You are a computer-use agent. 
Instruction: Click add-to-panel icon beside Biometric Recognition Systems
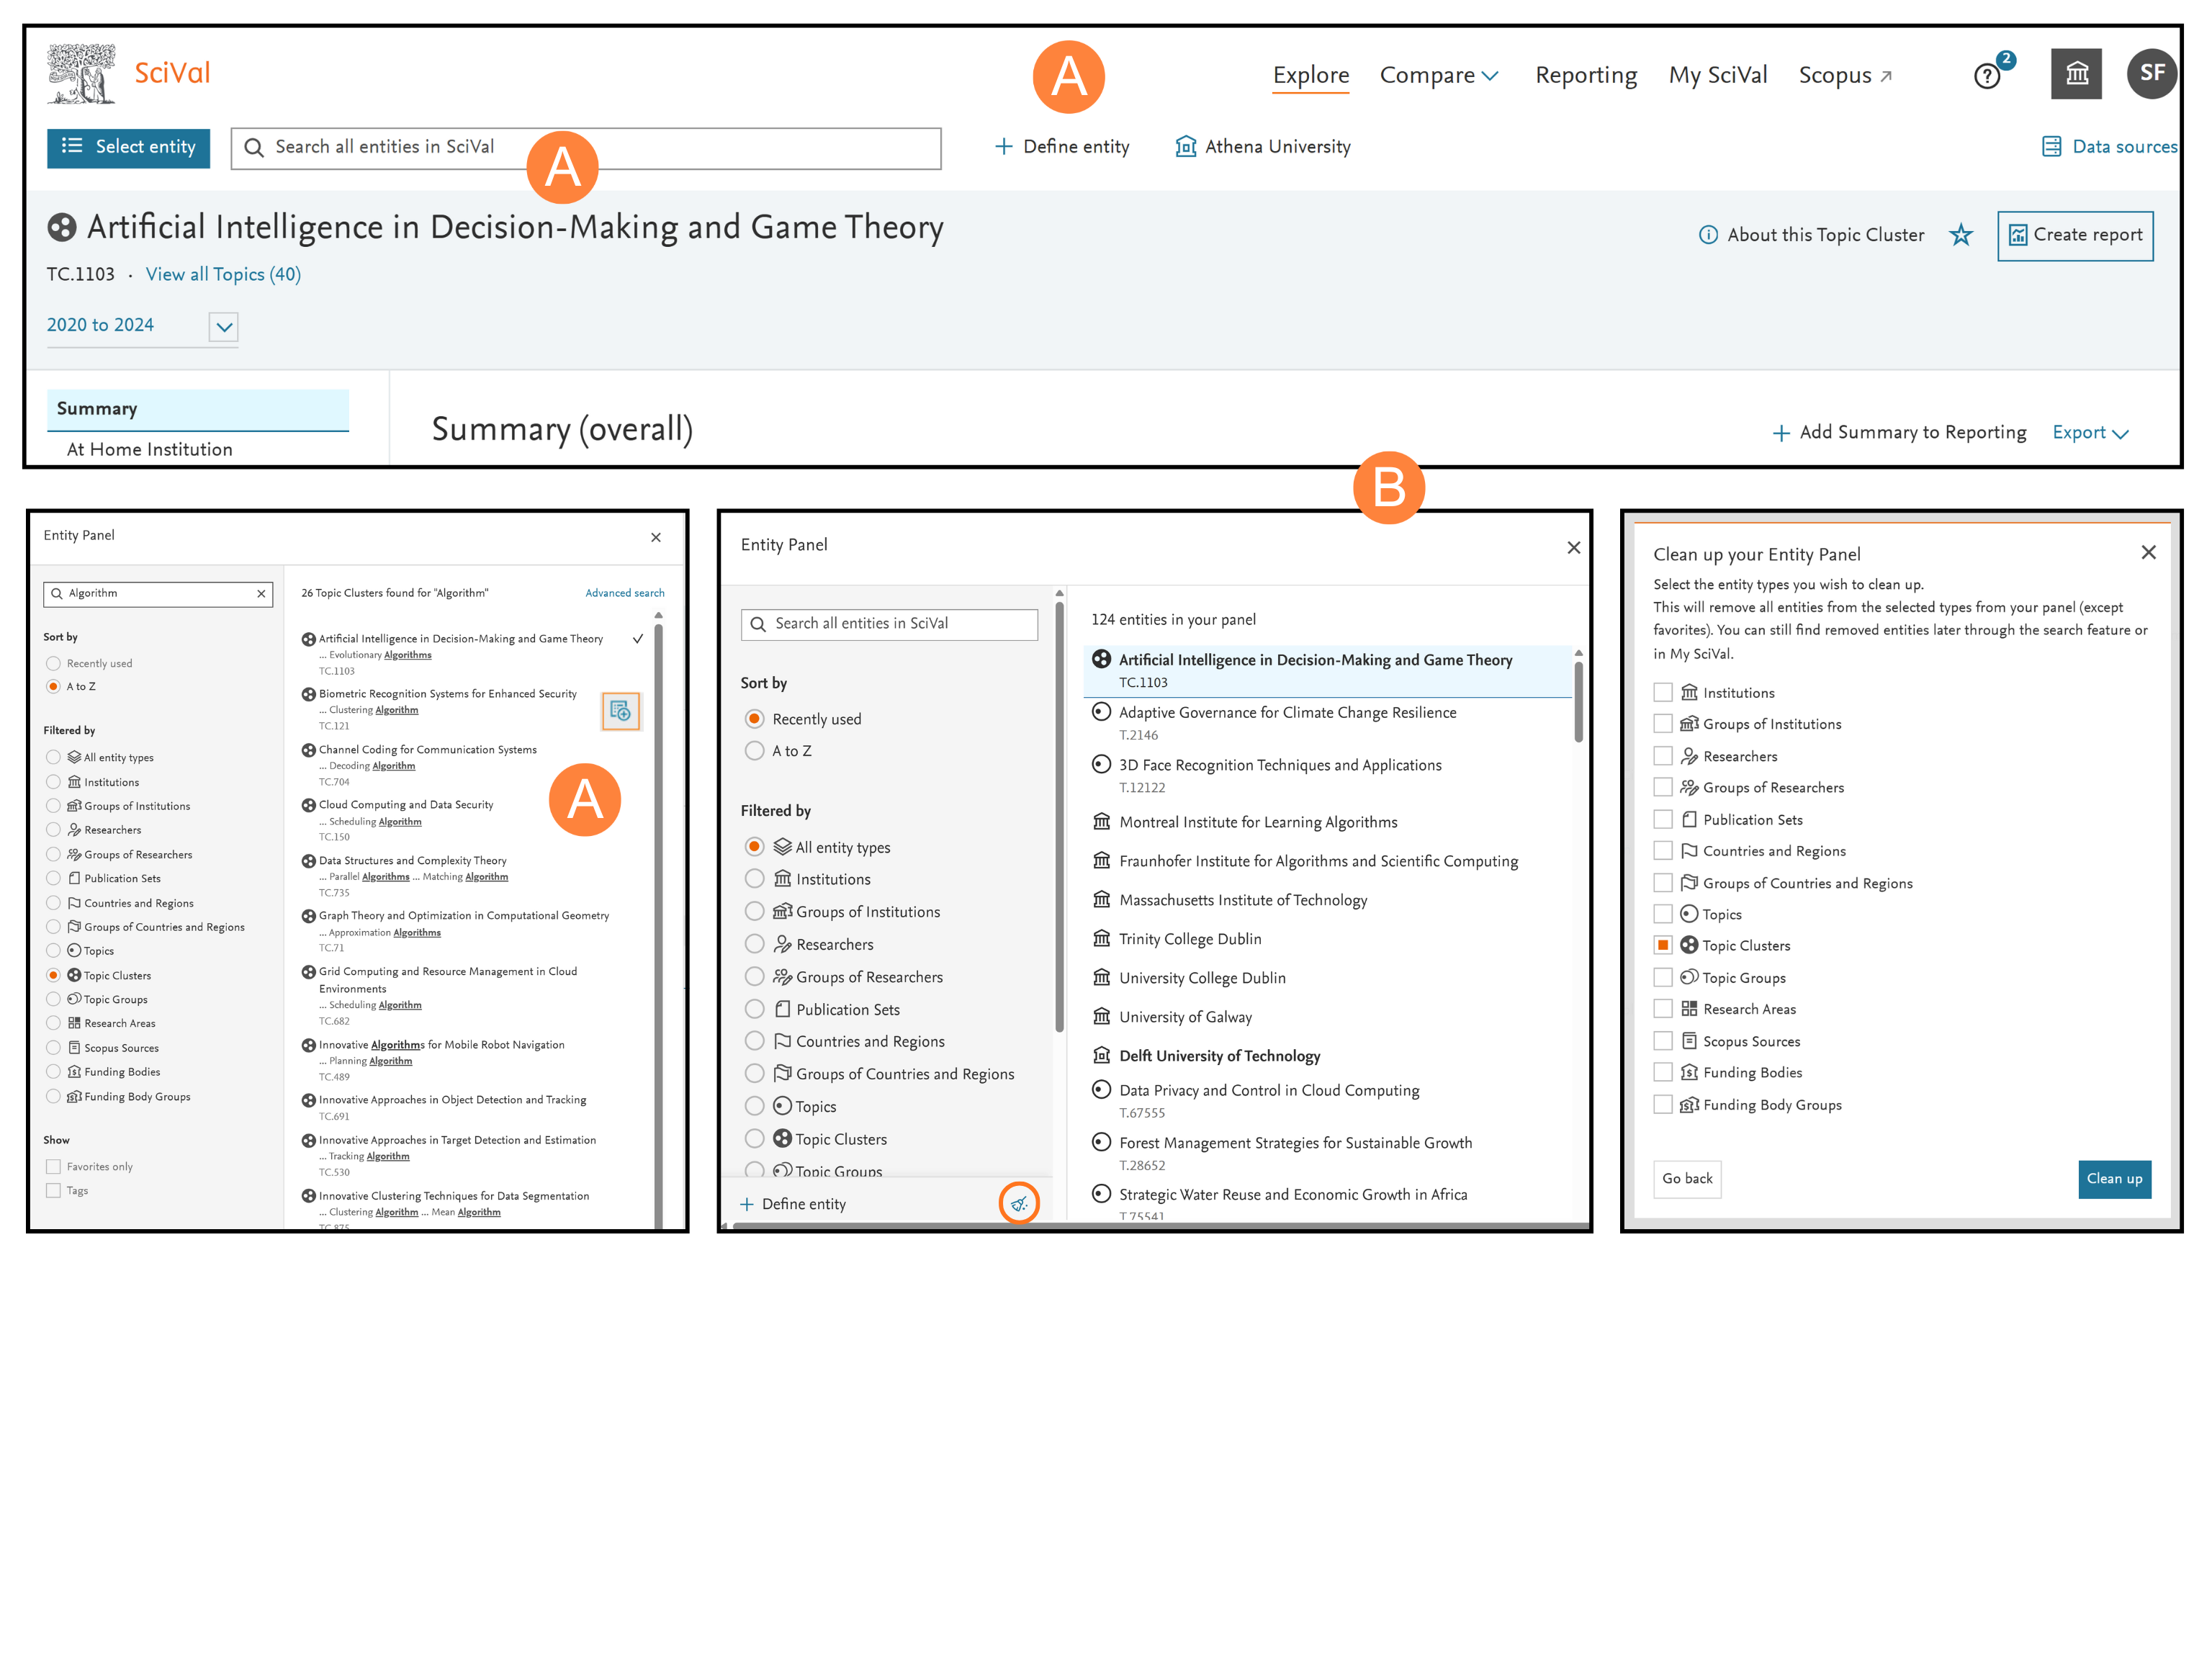(620, 711)
